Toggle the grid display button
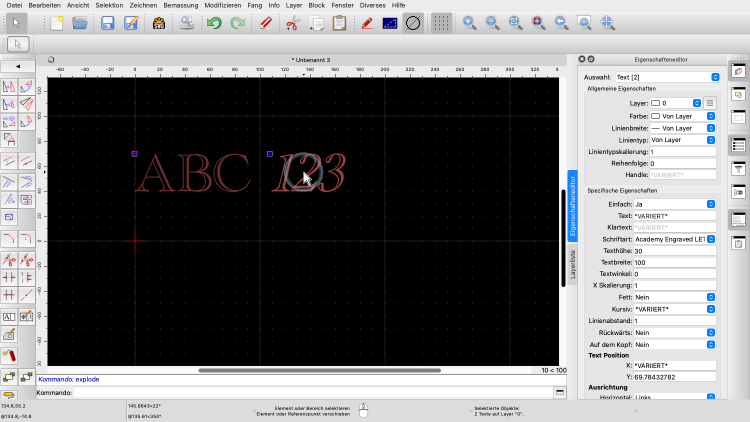This screenshot has width=750, height=422. (x=441, y=22)
